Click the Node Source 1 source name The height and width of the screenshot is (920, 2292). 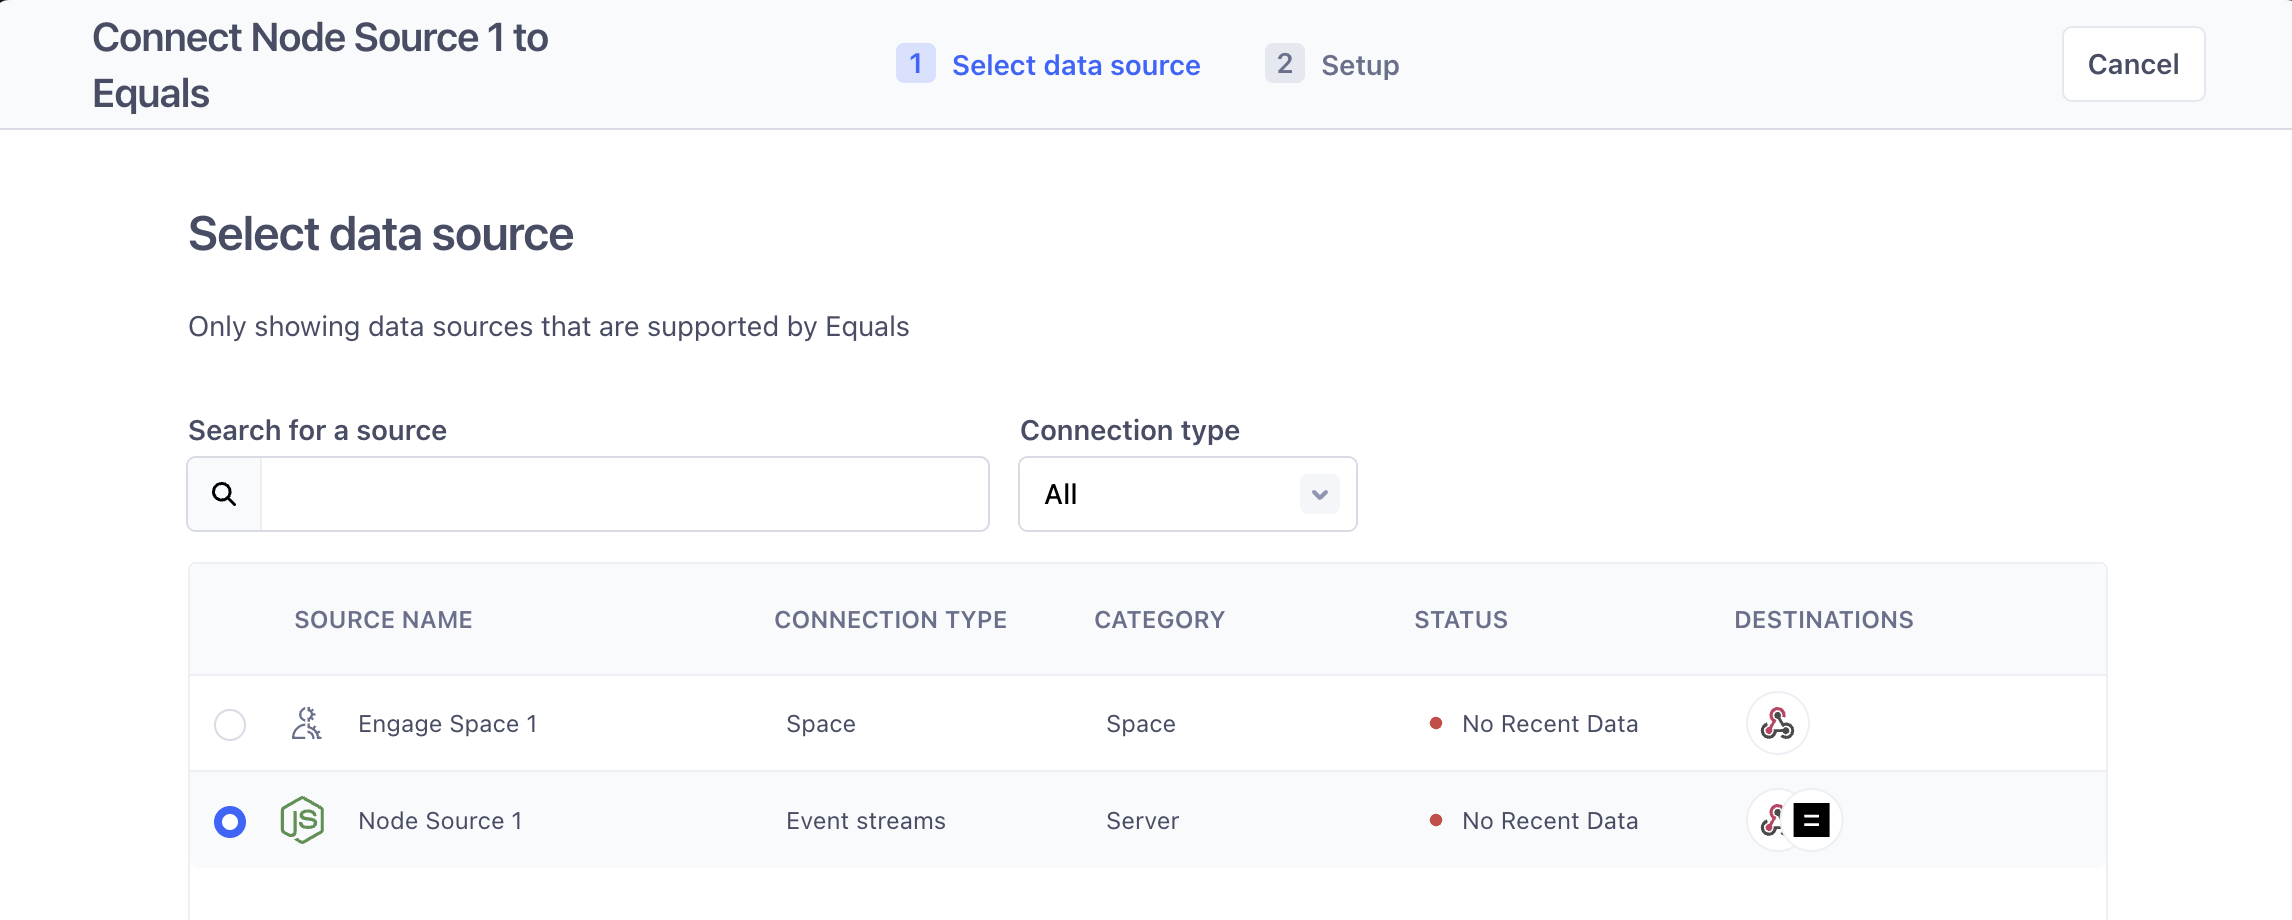point(440,820)
